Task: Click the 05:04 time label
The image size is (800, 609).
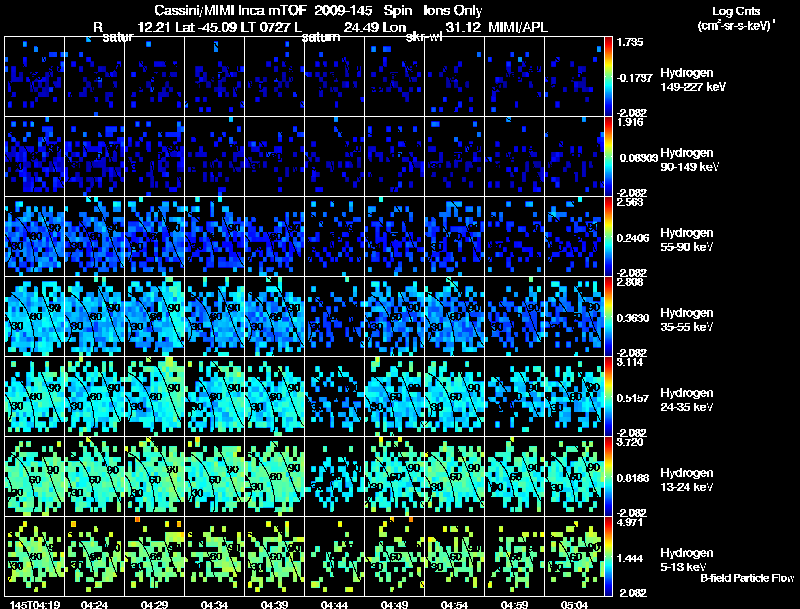Action: click(x=574, y=605)
